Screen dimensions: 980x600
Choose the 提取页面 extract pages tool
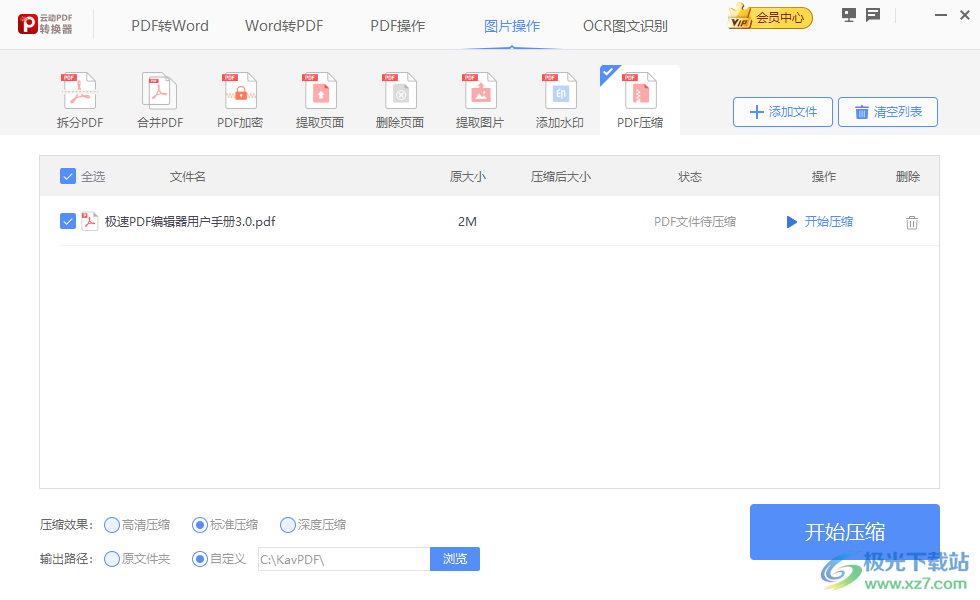pos(320,100)
